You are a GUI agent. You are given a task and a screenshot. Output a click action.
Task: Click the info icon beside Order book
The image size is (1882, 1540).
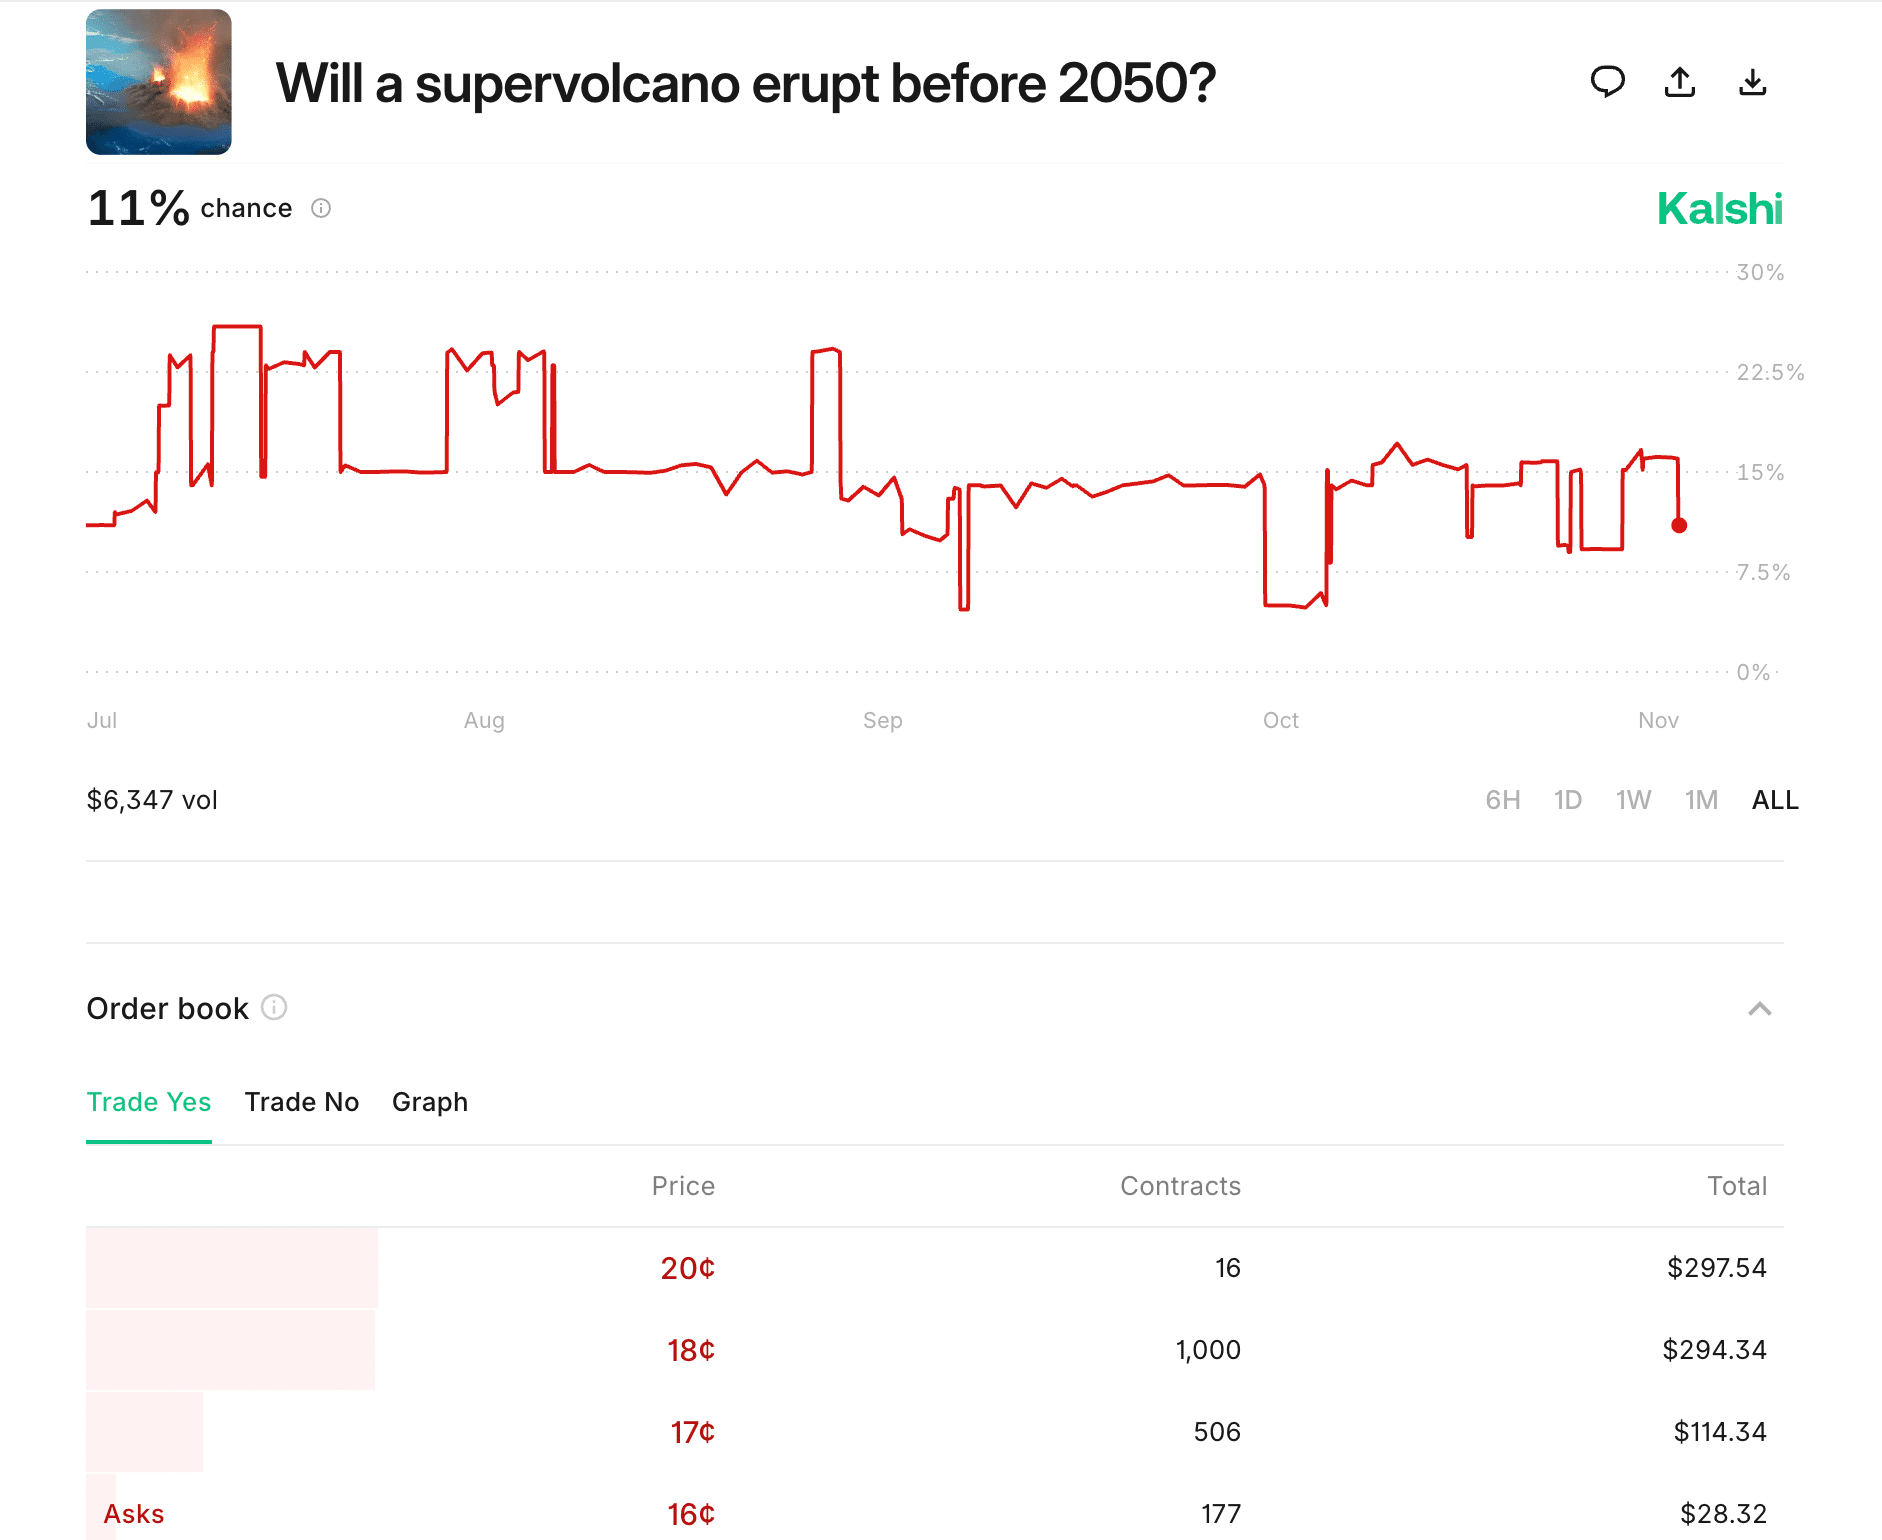pos(274,1008)
